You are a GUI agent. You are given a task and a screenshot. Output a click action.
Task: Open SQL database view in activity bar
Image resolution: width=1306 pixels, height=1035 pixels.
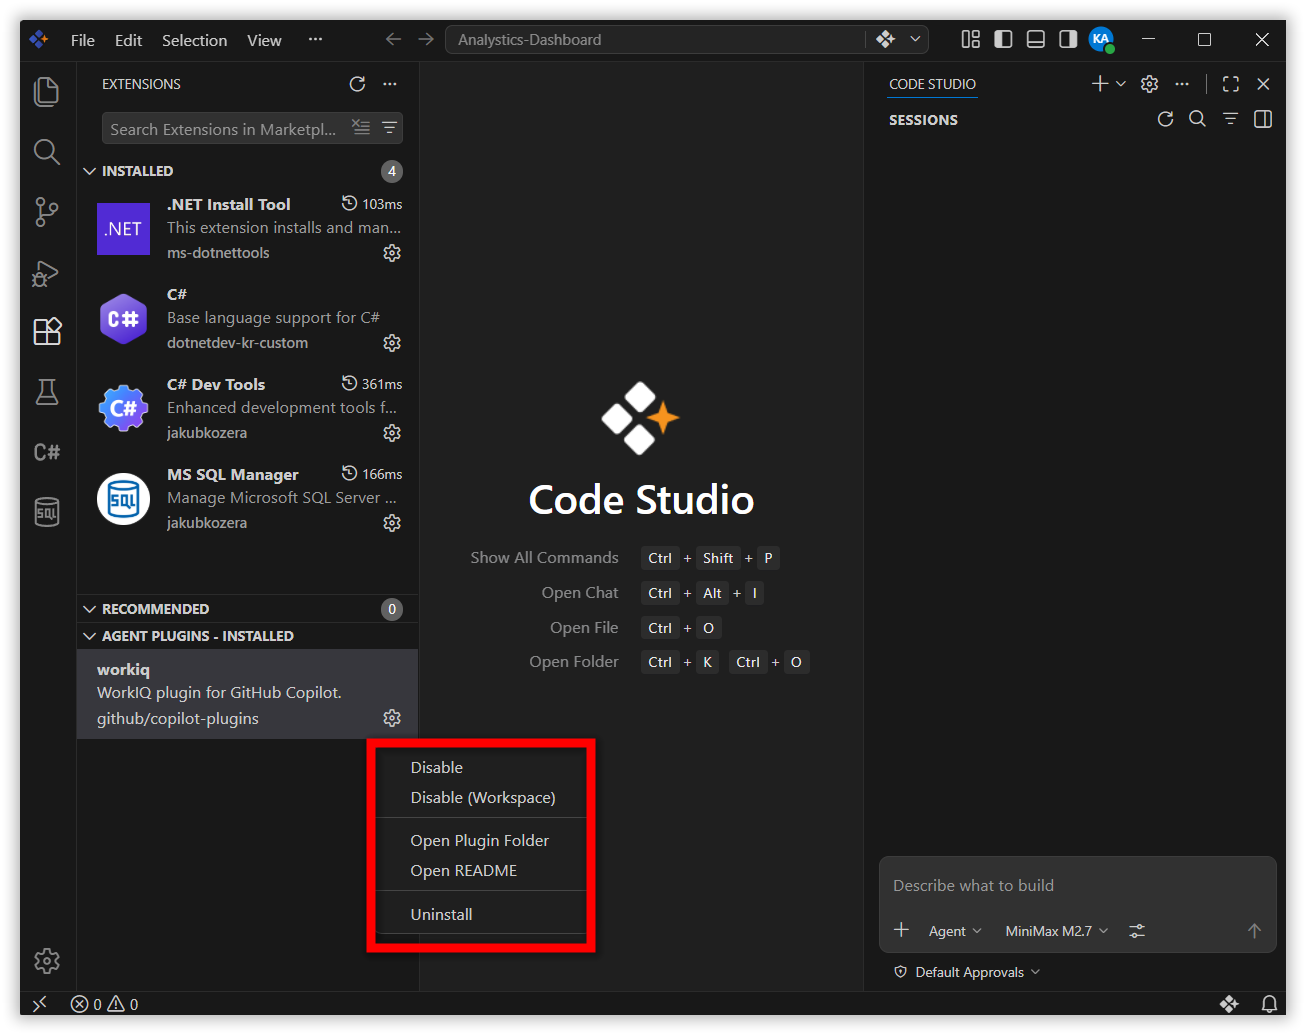(47, 512)
